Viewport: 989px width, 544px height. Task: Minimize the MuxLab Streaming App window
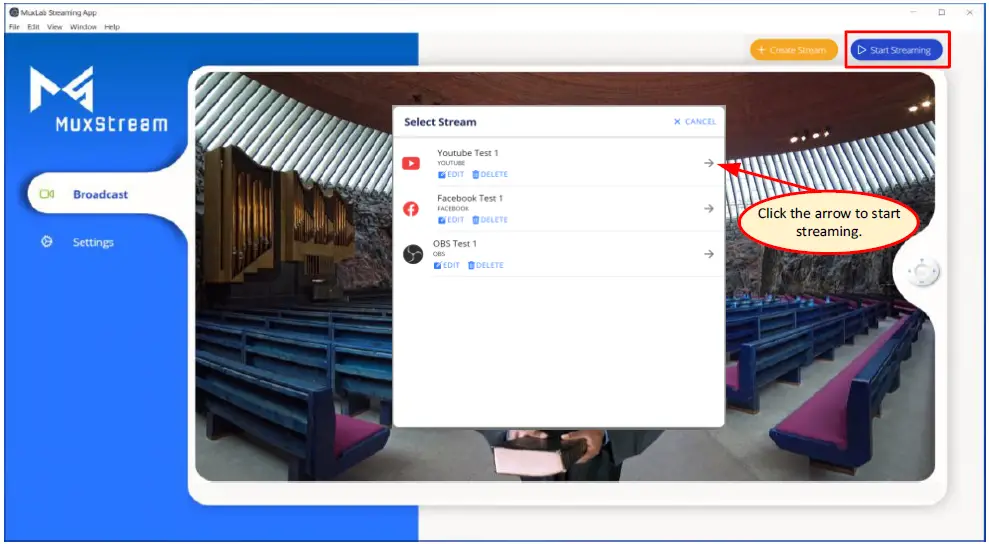coord(913,12)
